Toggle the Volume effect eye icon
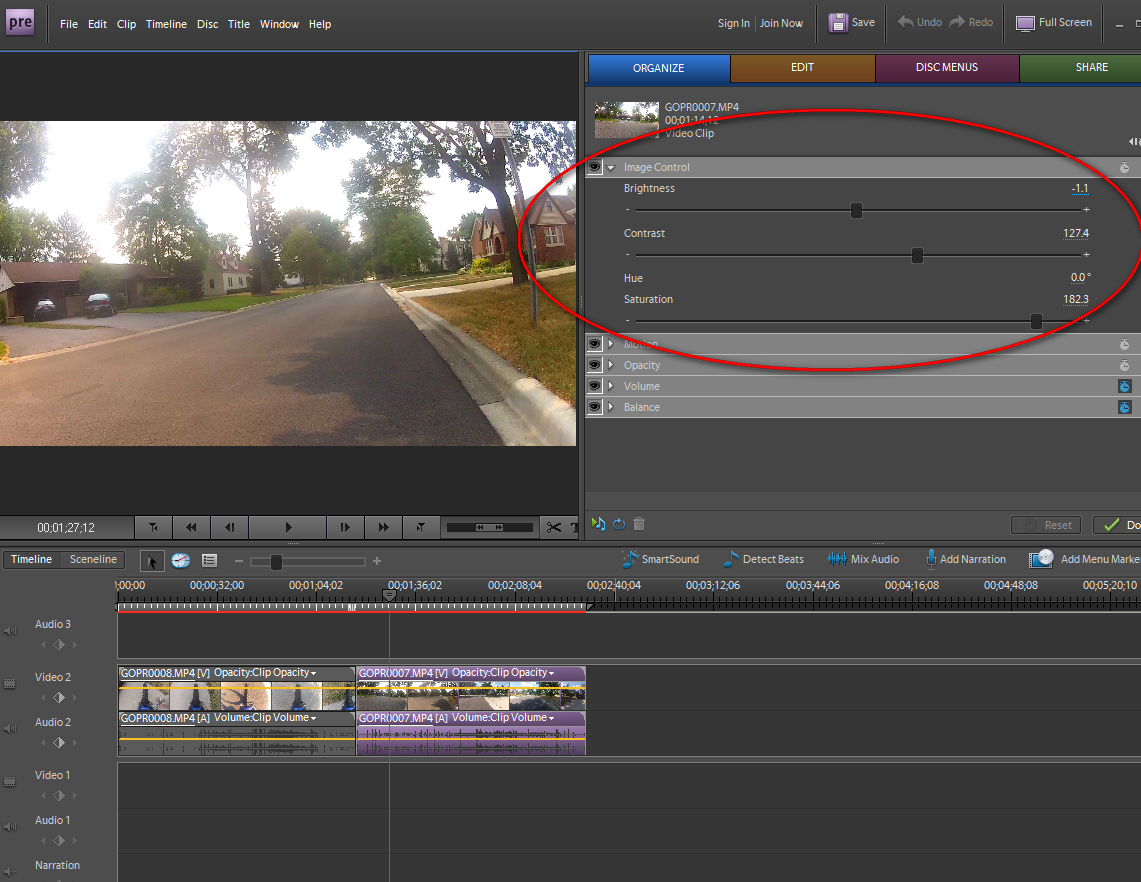Screen dimensions: 1141x882 [x=595, y=386]
